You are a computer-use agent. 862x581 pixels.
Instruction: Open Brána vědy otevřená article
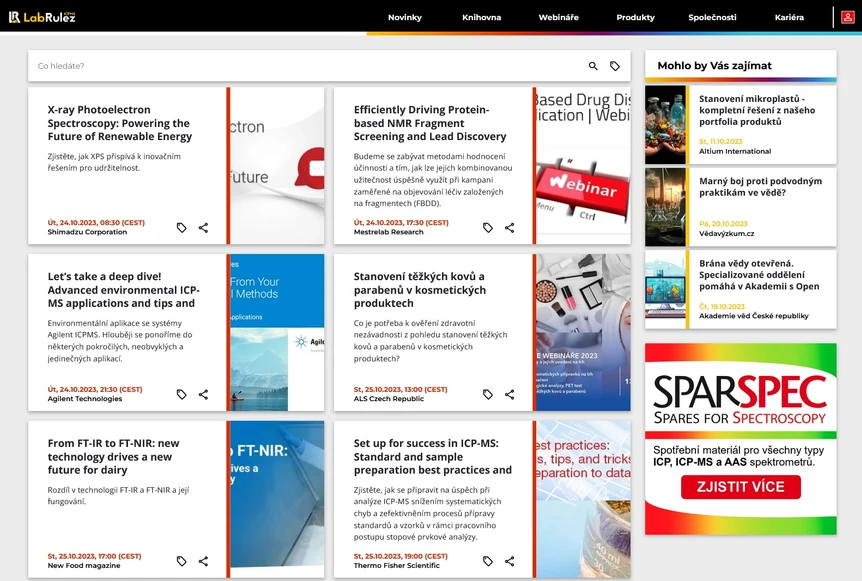(x=759, y=275)
